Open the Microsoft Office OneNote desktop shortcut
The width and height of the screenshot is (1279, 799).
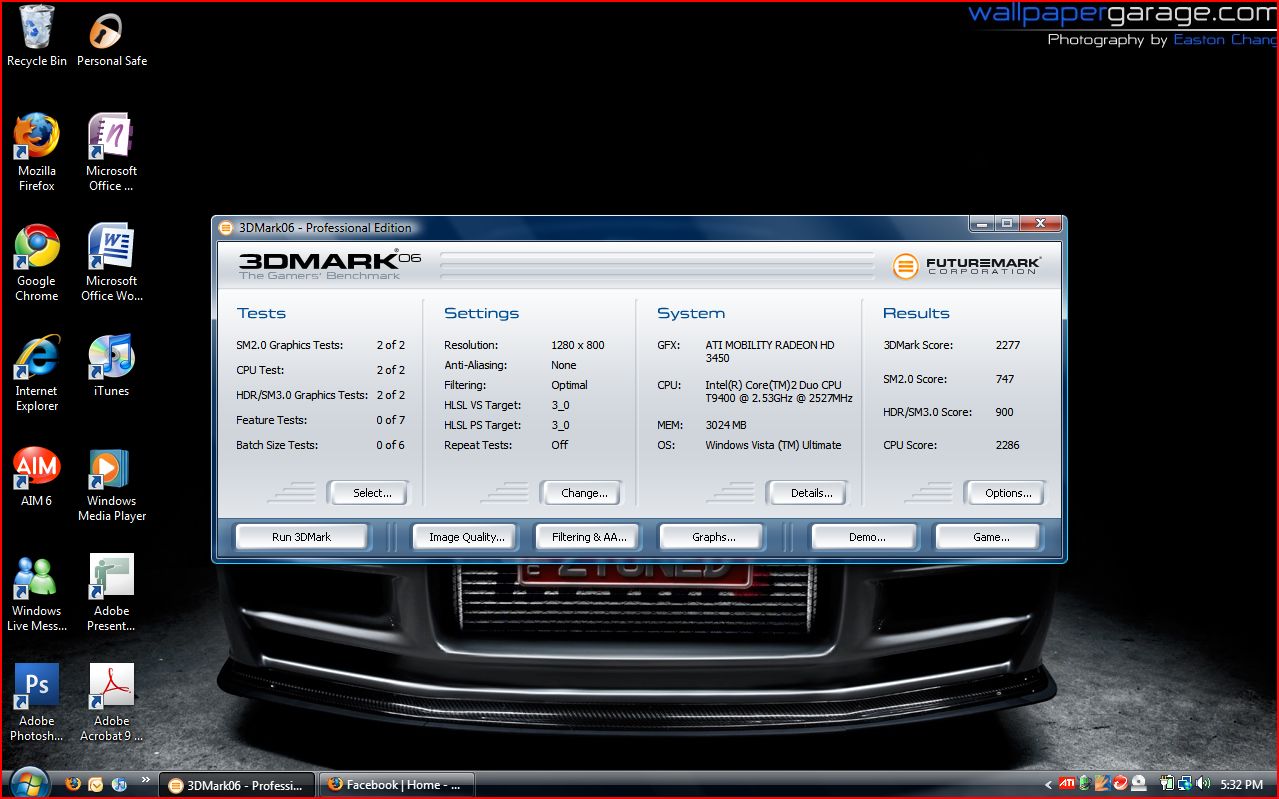111,152
